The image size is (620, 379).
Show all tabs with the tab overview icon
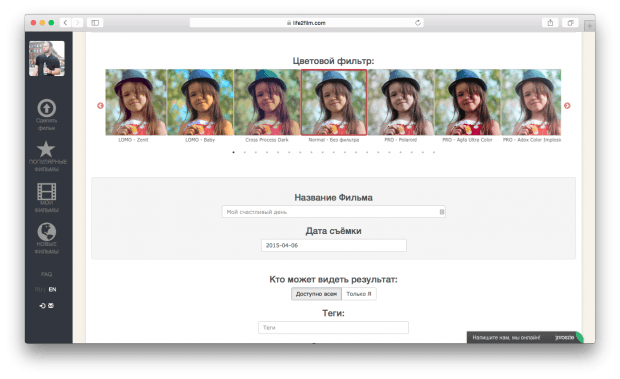coord(571,23)
